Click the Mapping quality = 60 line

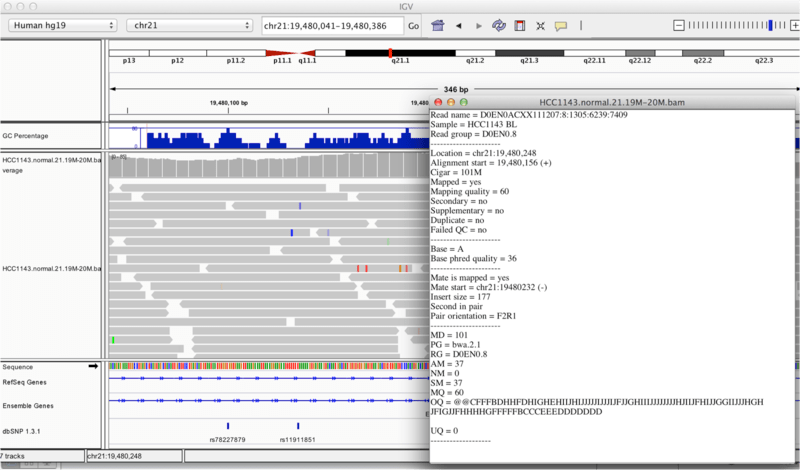click(x=470, y=191)
